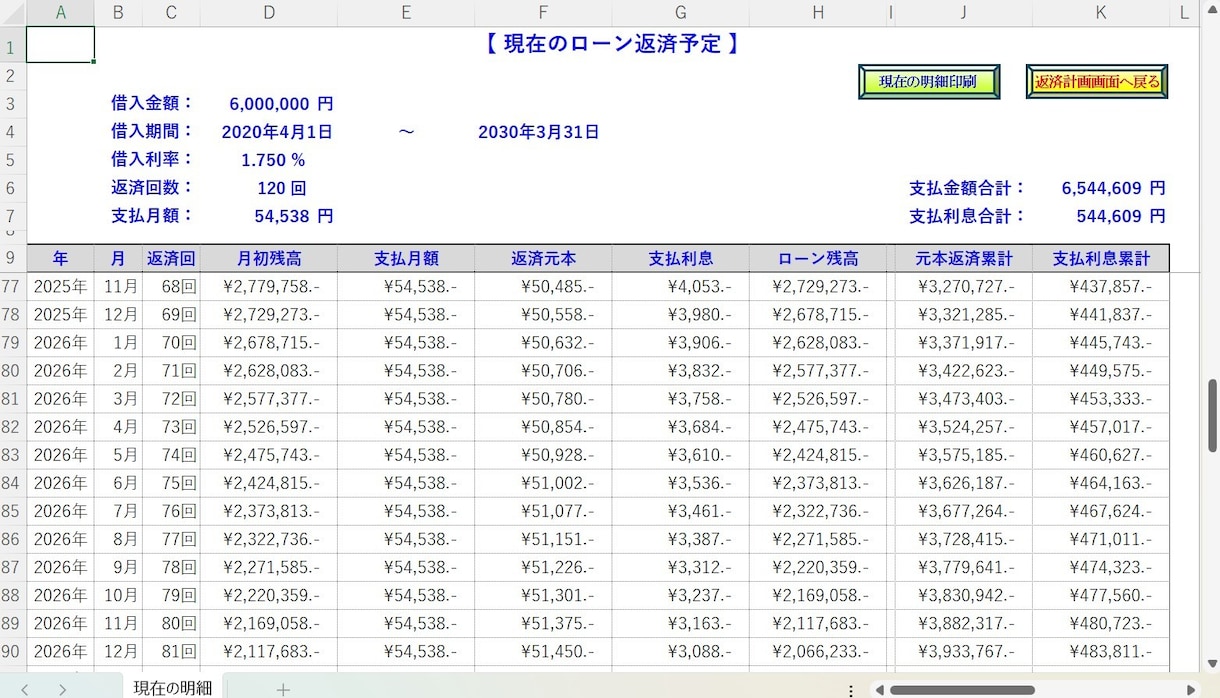Click cell 74回 in row 83
The image size is (1220, 698).
[x=171, y=455]
